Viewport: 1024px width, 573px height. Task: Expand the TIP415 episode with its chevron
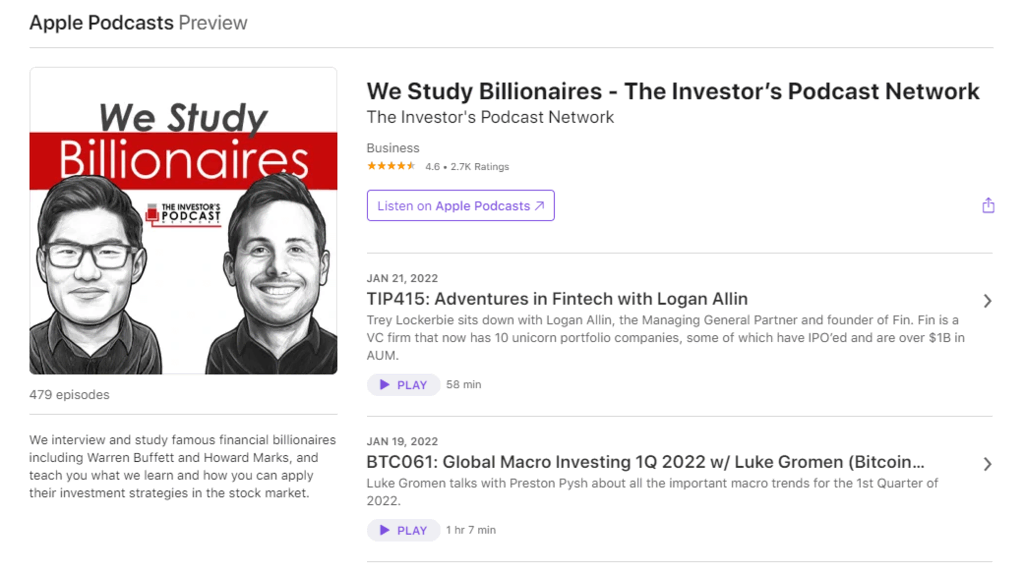tap(987, 301)
